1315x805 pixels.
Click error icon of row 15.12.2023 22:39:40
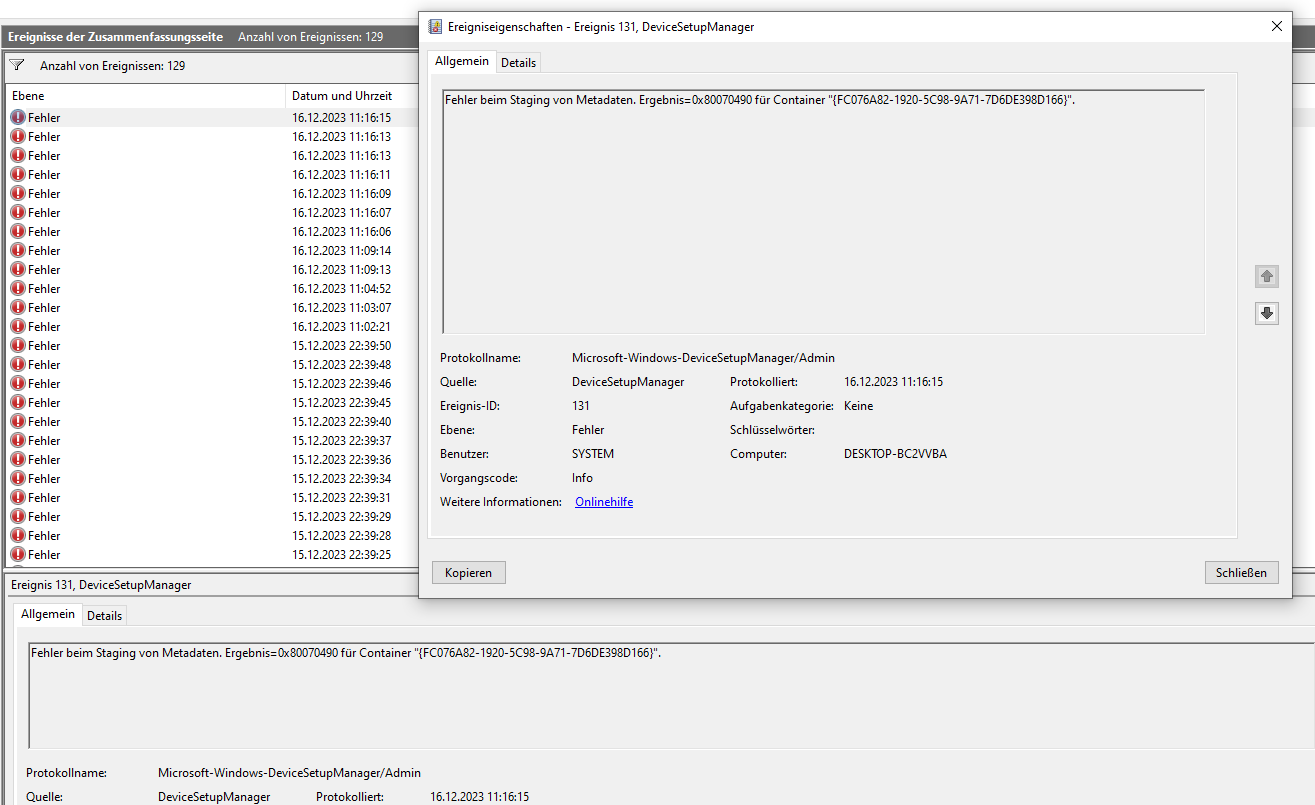18,421
